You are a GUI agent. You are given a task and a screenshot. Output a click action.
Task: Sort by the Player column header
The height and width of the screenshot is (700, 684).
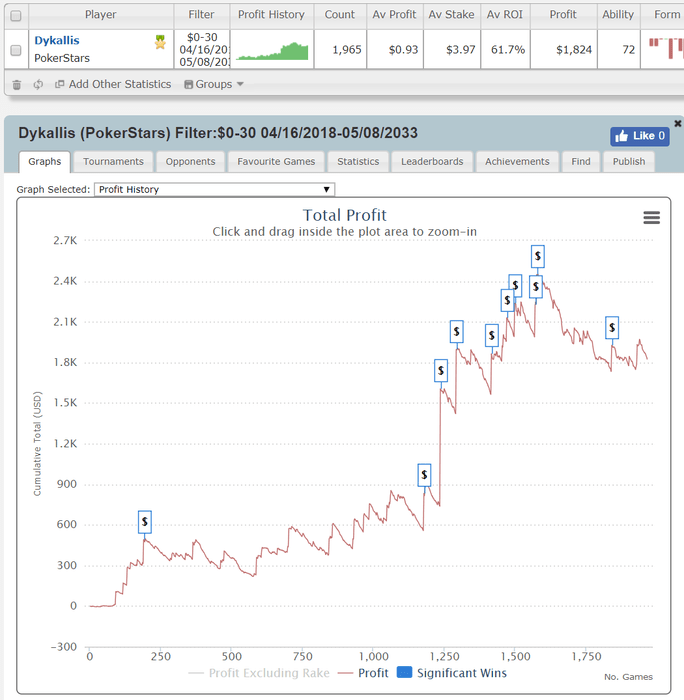click(101, 15)
